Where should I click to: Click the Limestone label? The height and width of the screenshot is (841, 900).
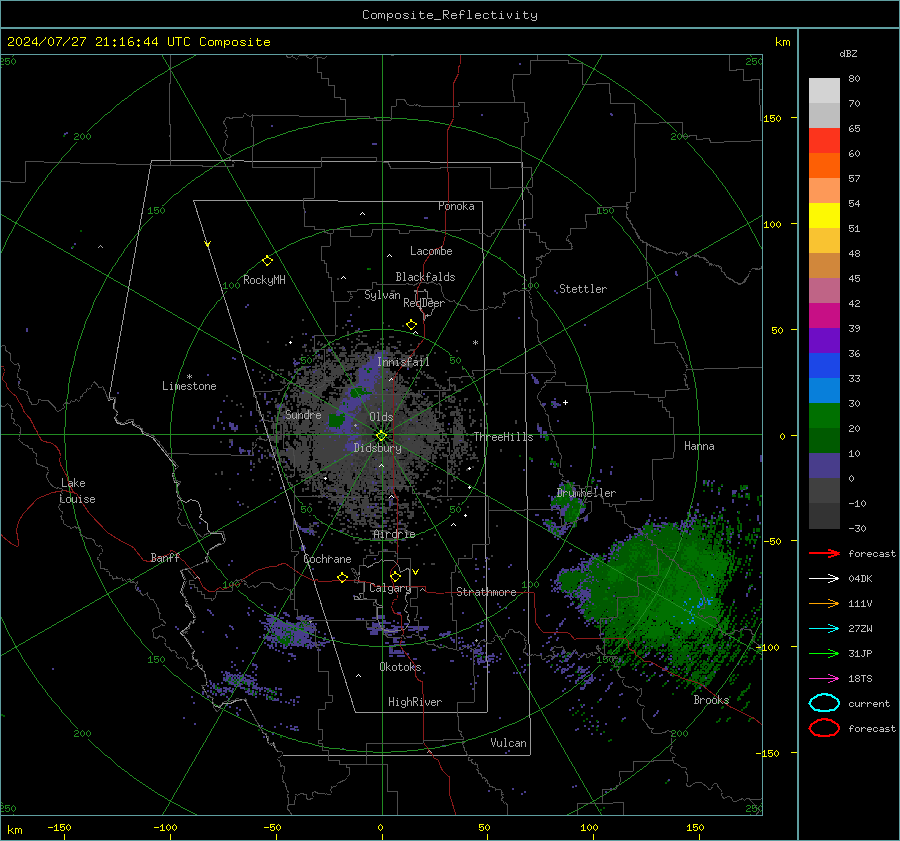(x=189, y=386)
